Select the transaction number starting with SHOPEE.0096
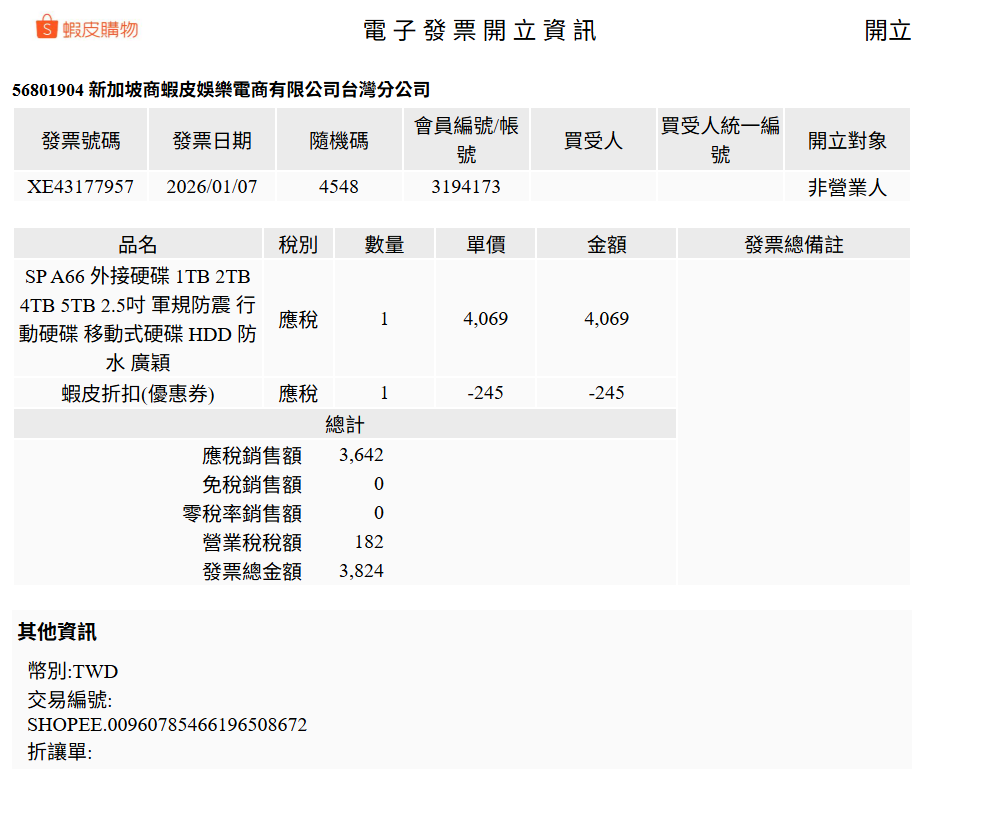This screenshot has width=982, height=828. coord(167,725)
